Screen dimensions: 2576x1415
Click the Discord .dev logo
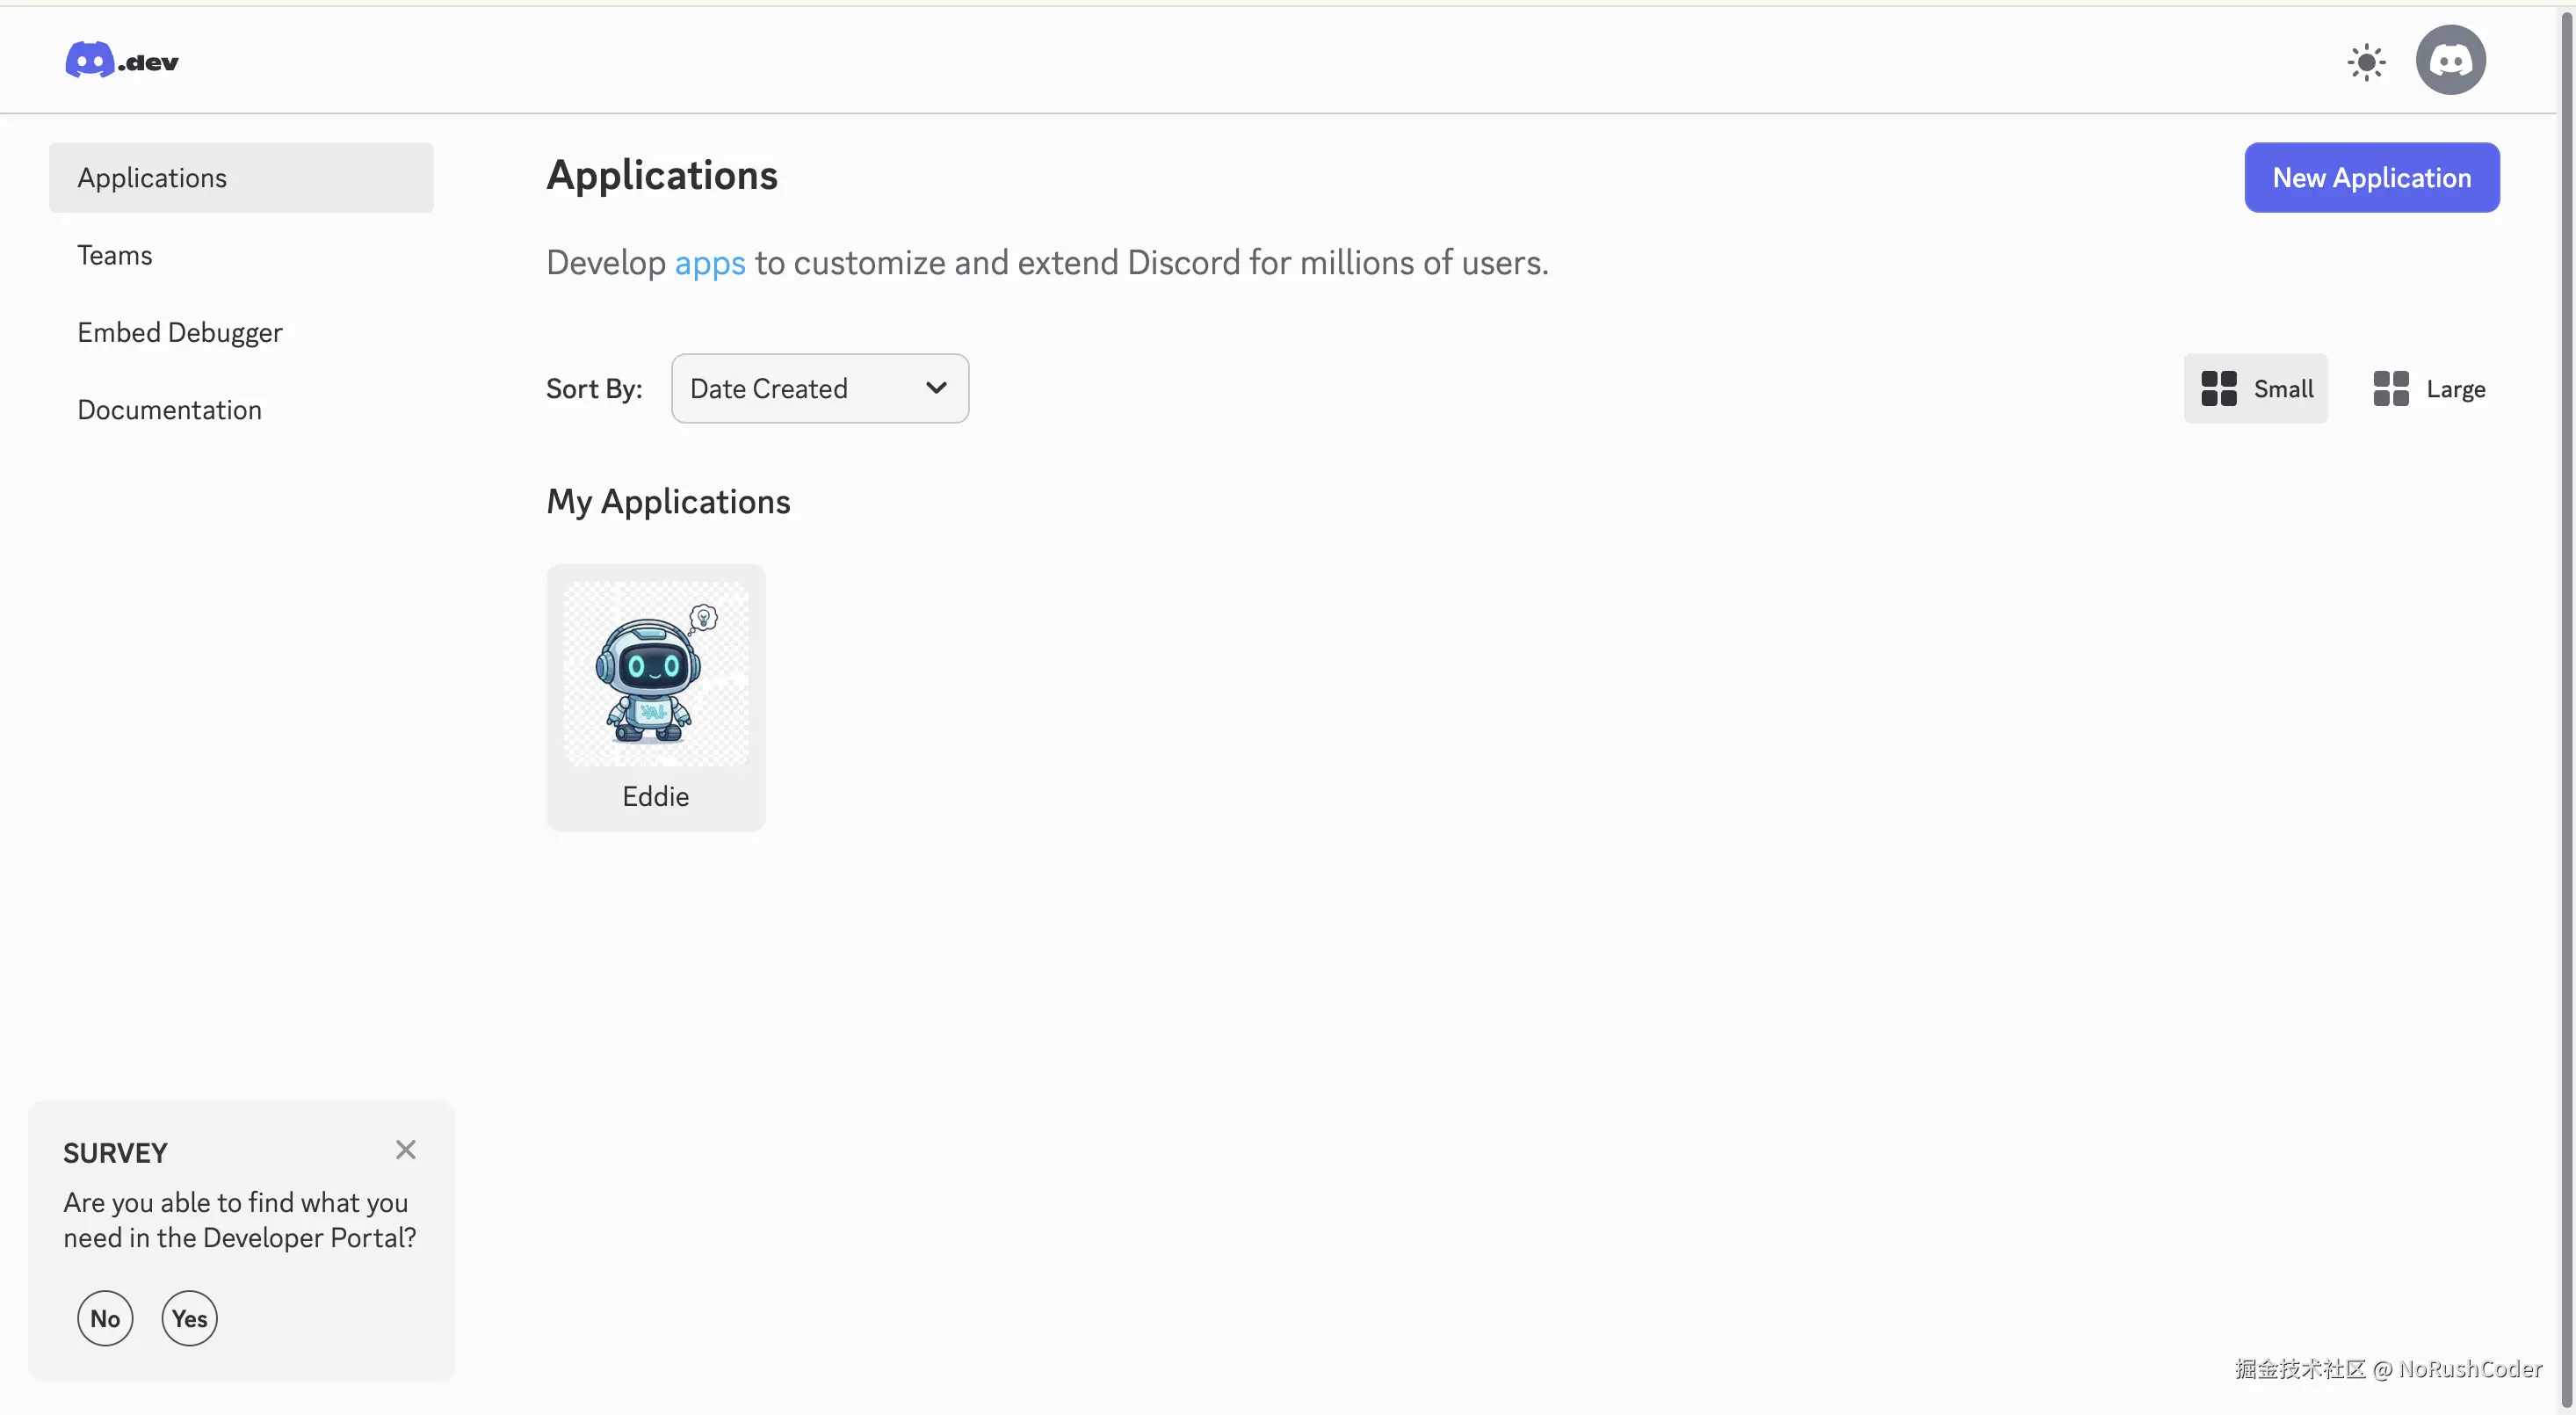click(x=121, y=60)
